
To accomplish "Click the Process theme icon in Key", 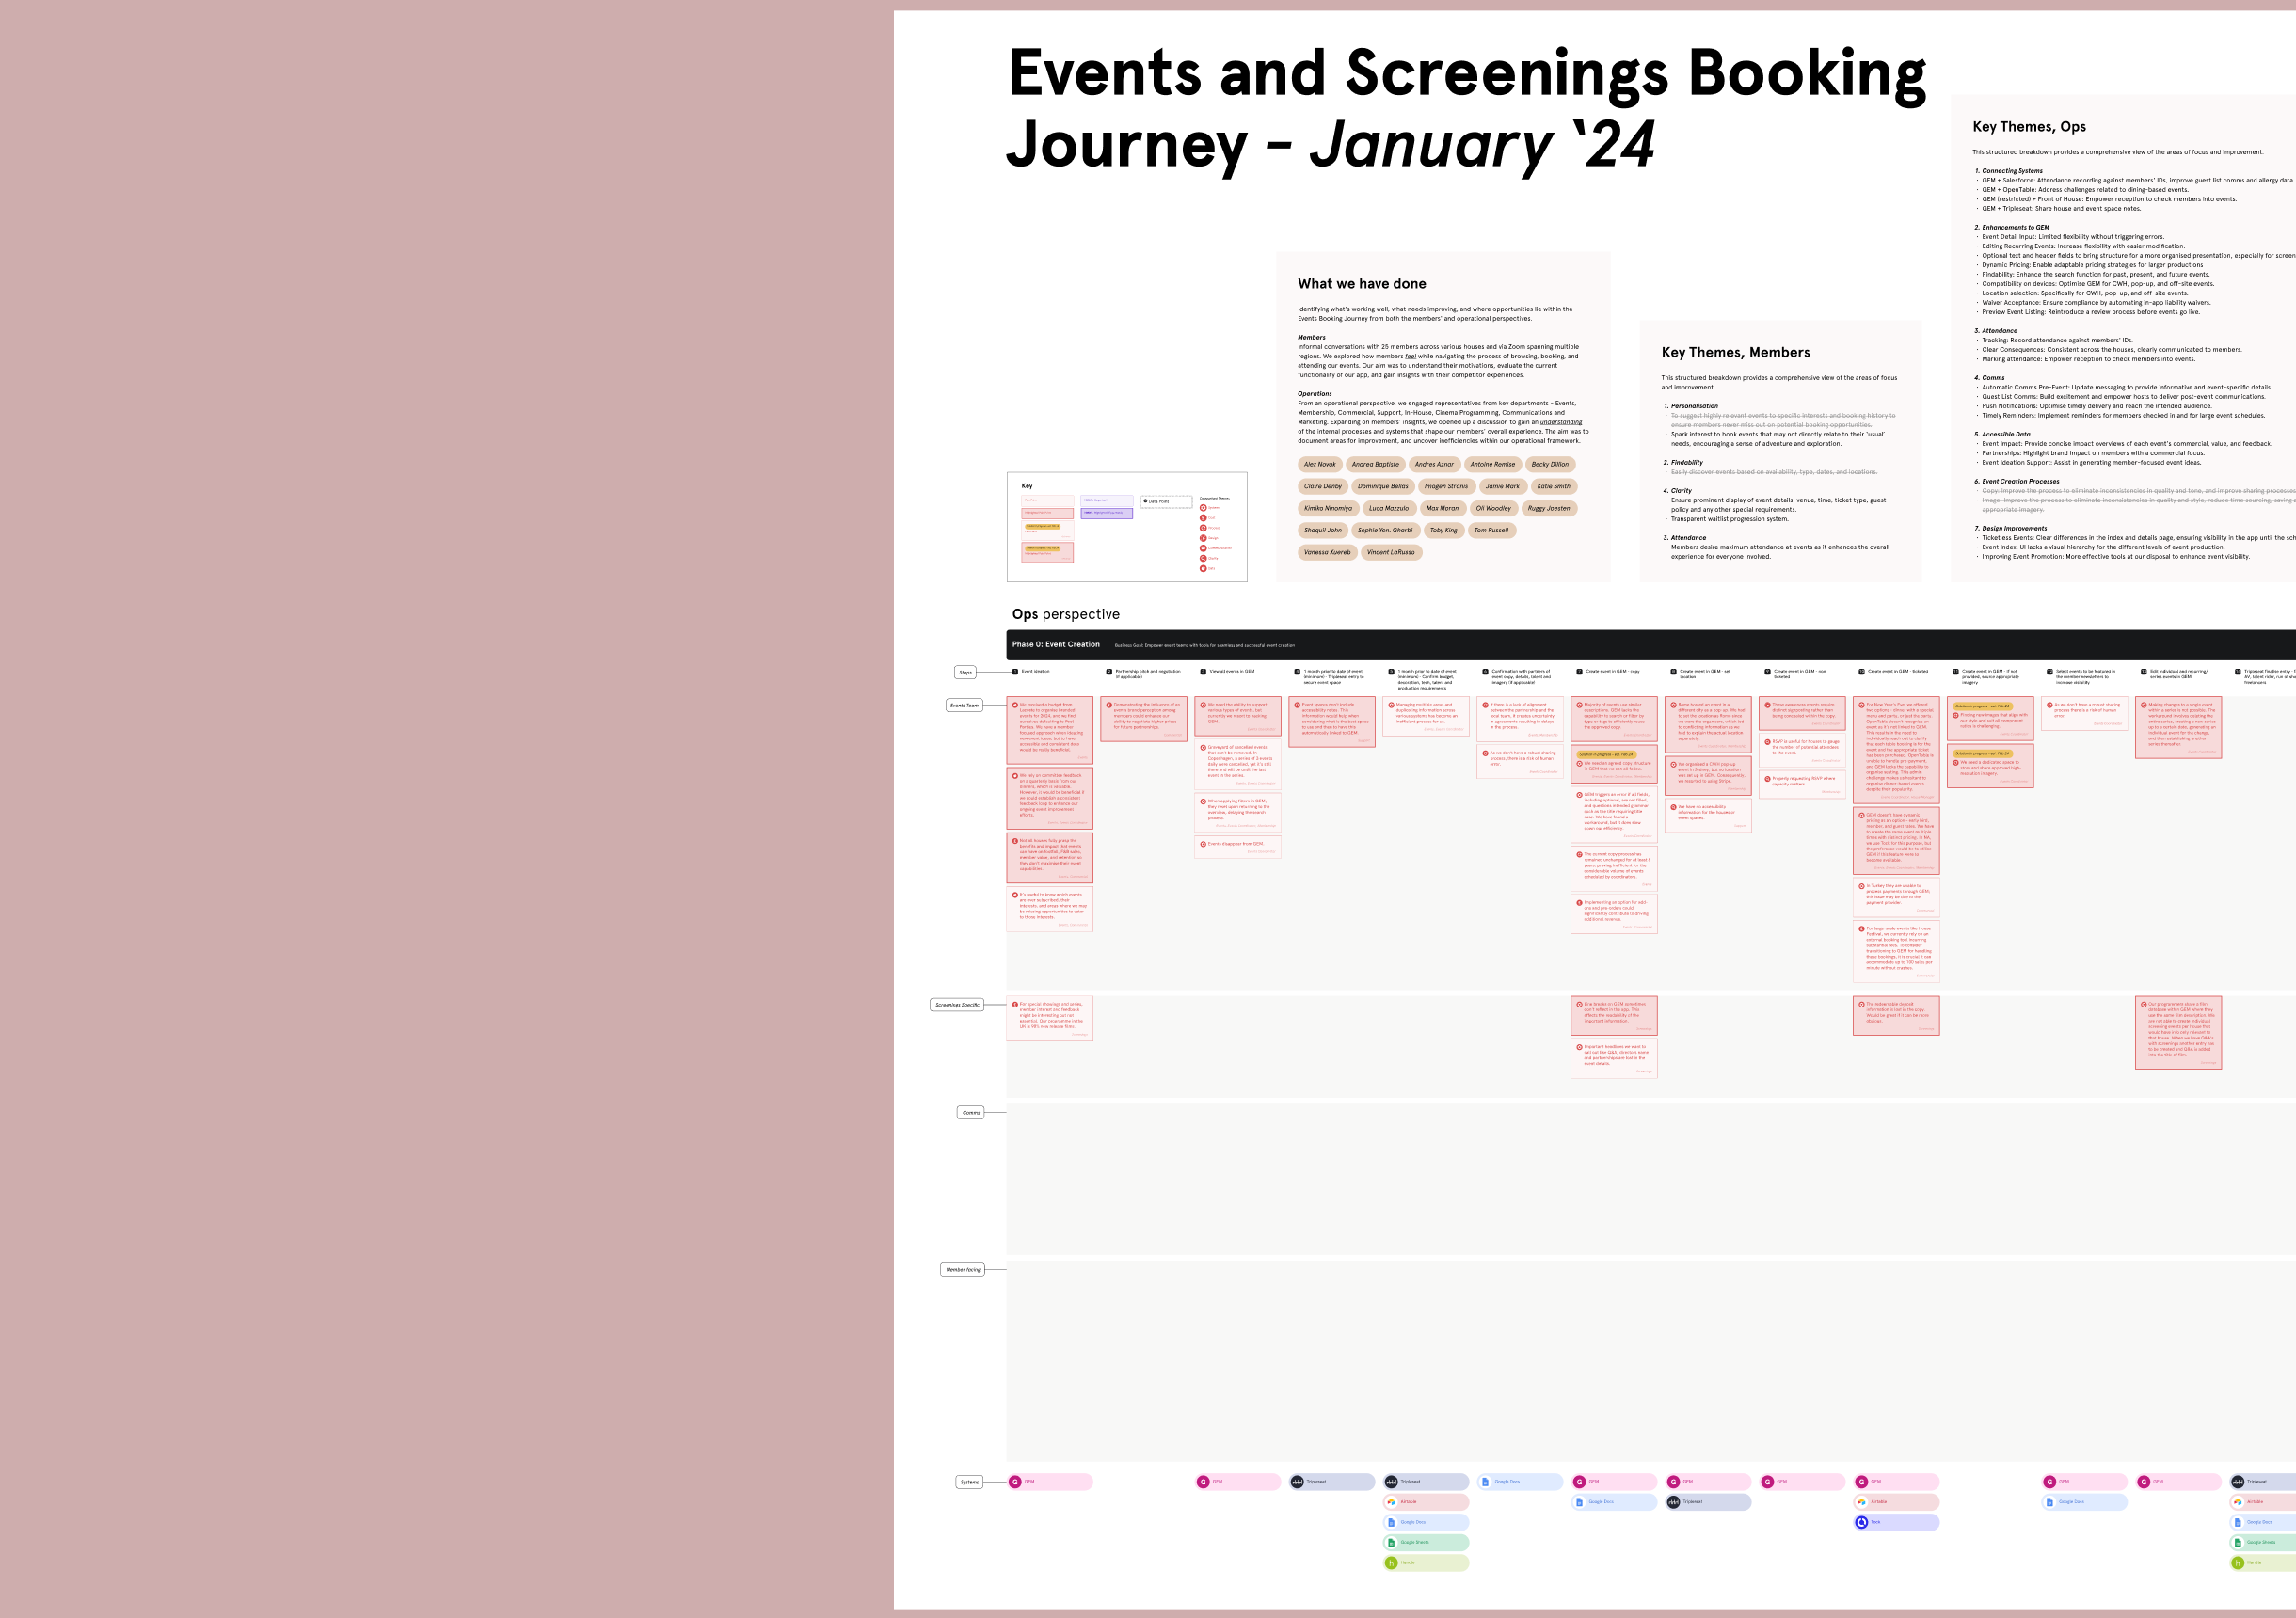I will (1203, 528).
